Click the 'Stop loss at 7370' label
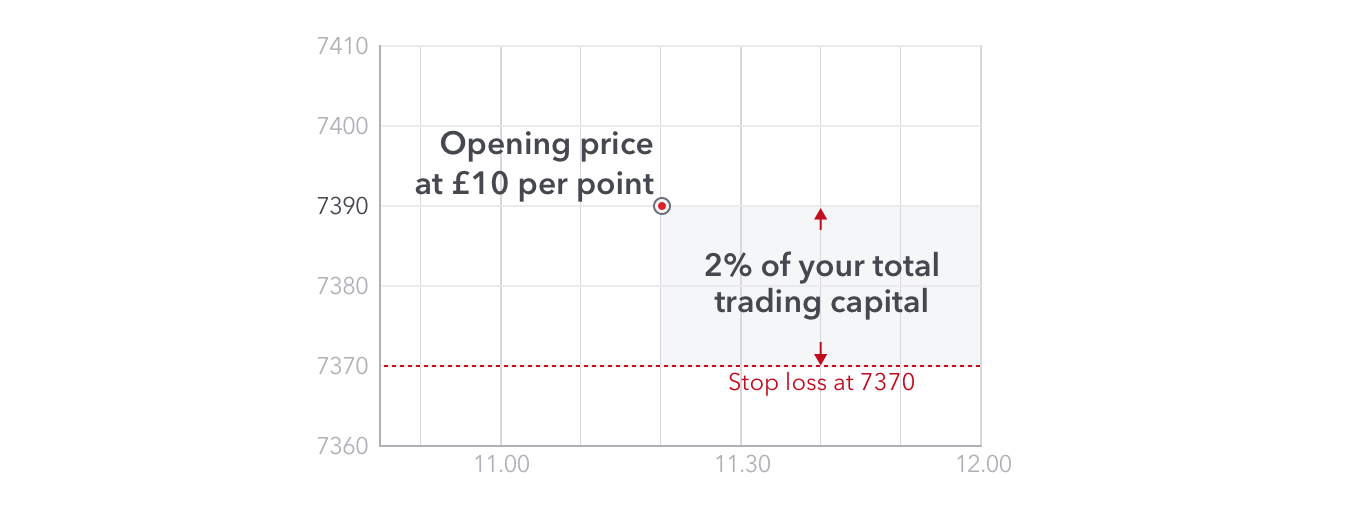The image size is (1360, 510). coord(821,382)
